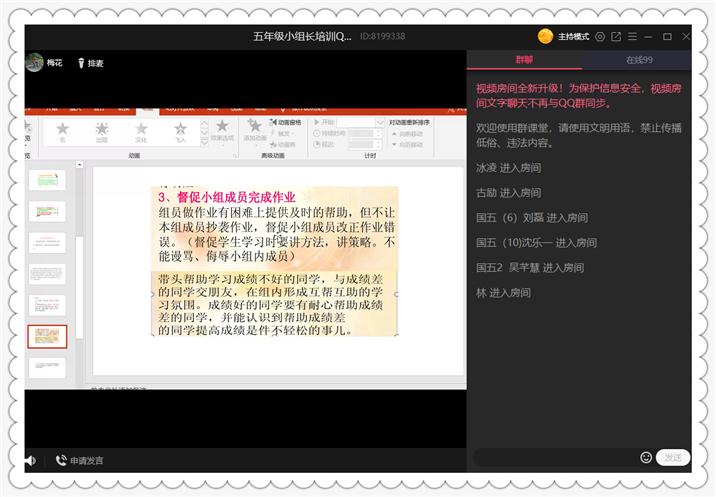This screenshot has height=497, width=716.
Task: Click the 申请发言 request-to-speak phone icon
Action: pos(61,460)
